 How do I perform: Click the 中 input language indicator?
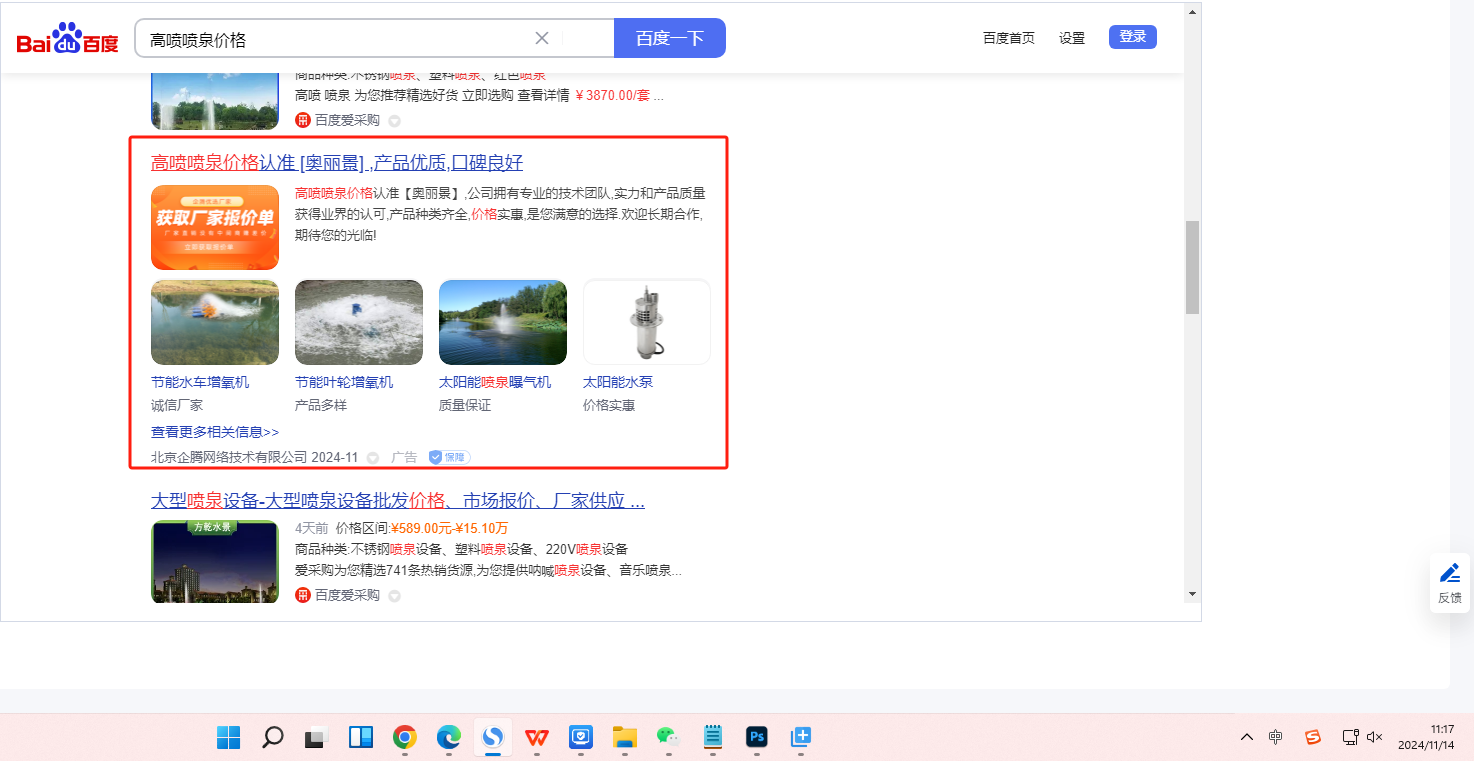click(x=1276, y=737)
